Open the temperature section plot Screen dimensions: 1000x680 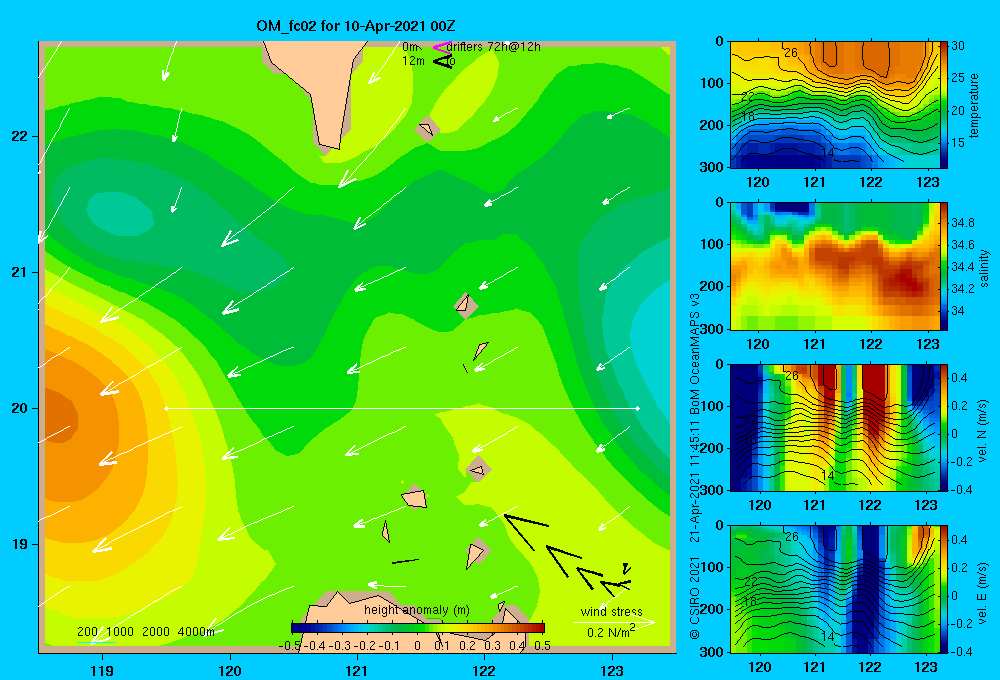coord(834,105)
